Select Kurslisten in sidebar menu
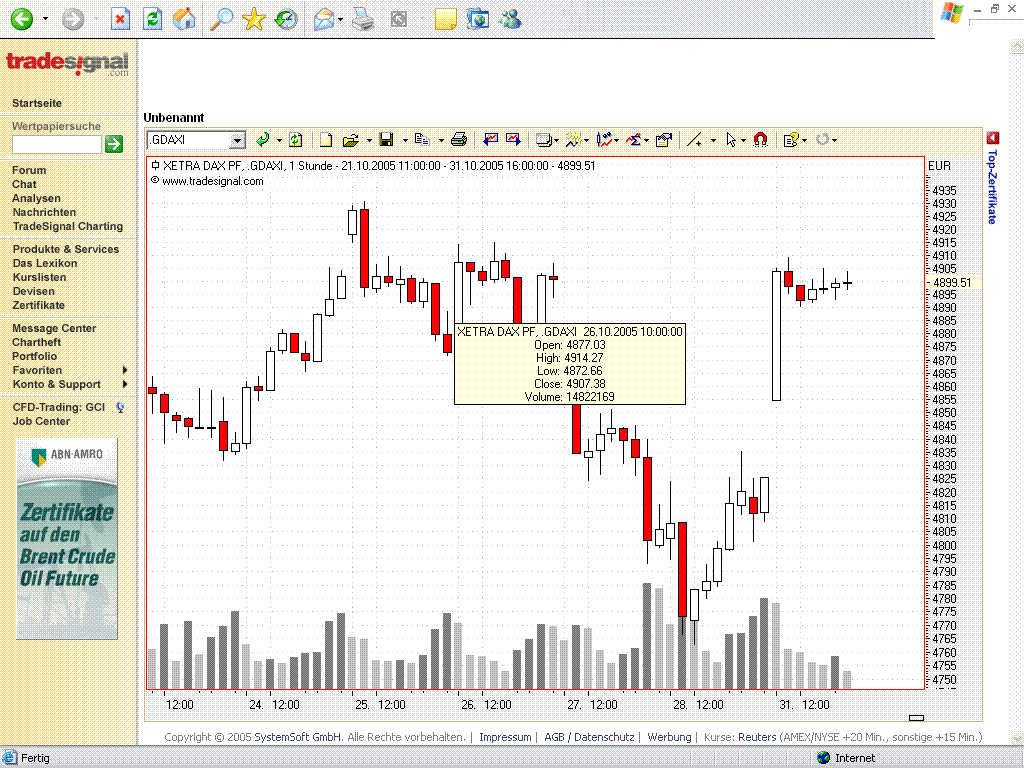Image resolution: width=1024 pixels, height=768 pixels. click(39, 277)
